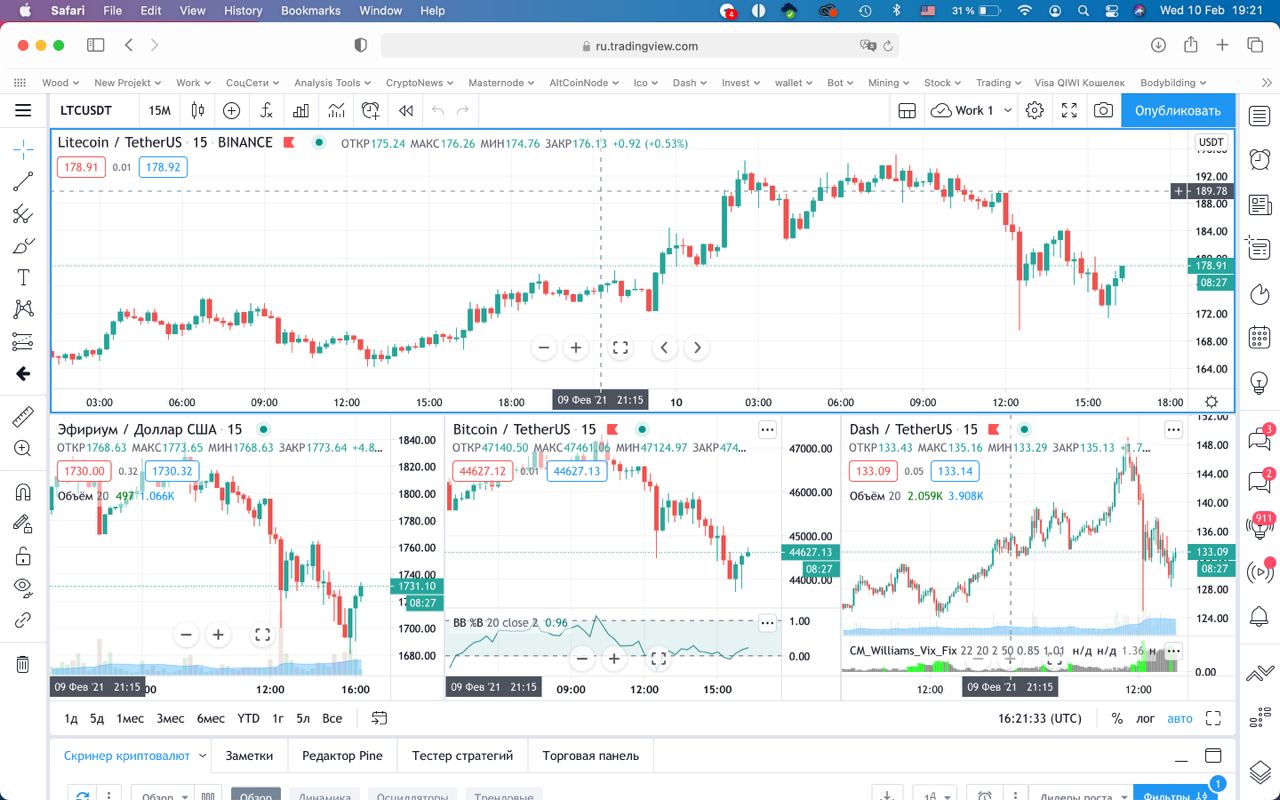Viewport: 1280px width, 800px height.
Task: Create an alert with the alarm clock icon
Action: (x=370, y=110)
